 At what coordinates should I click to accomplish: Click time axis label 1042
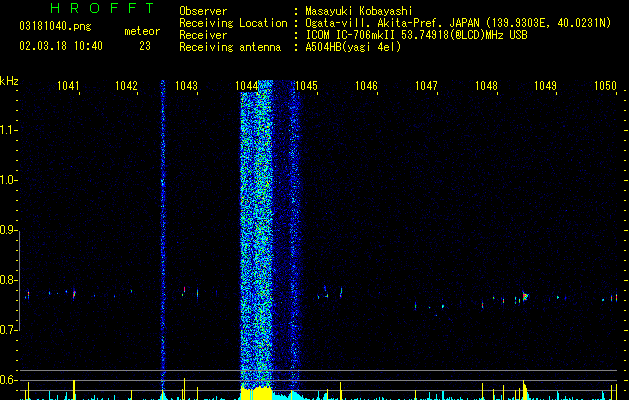(126, 86)
